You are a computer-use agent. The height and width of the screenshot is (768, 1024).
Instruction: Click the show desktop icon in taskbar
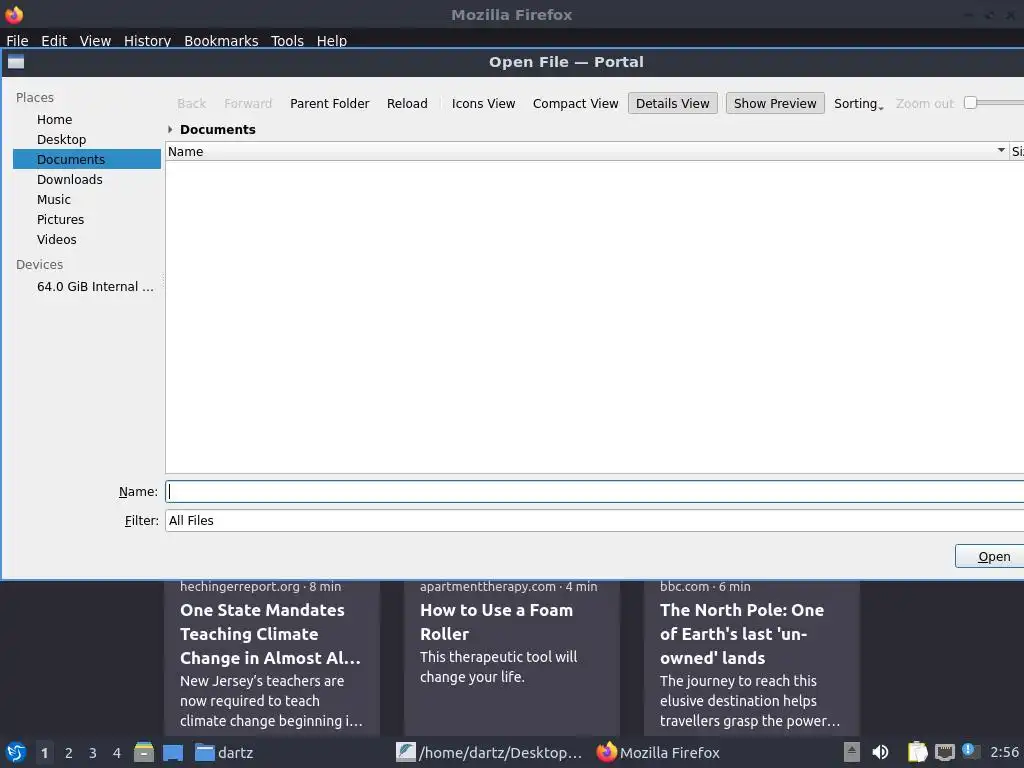tap(173, 752)
